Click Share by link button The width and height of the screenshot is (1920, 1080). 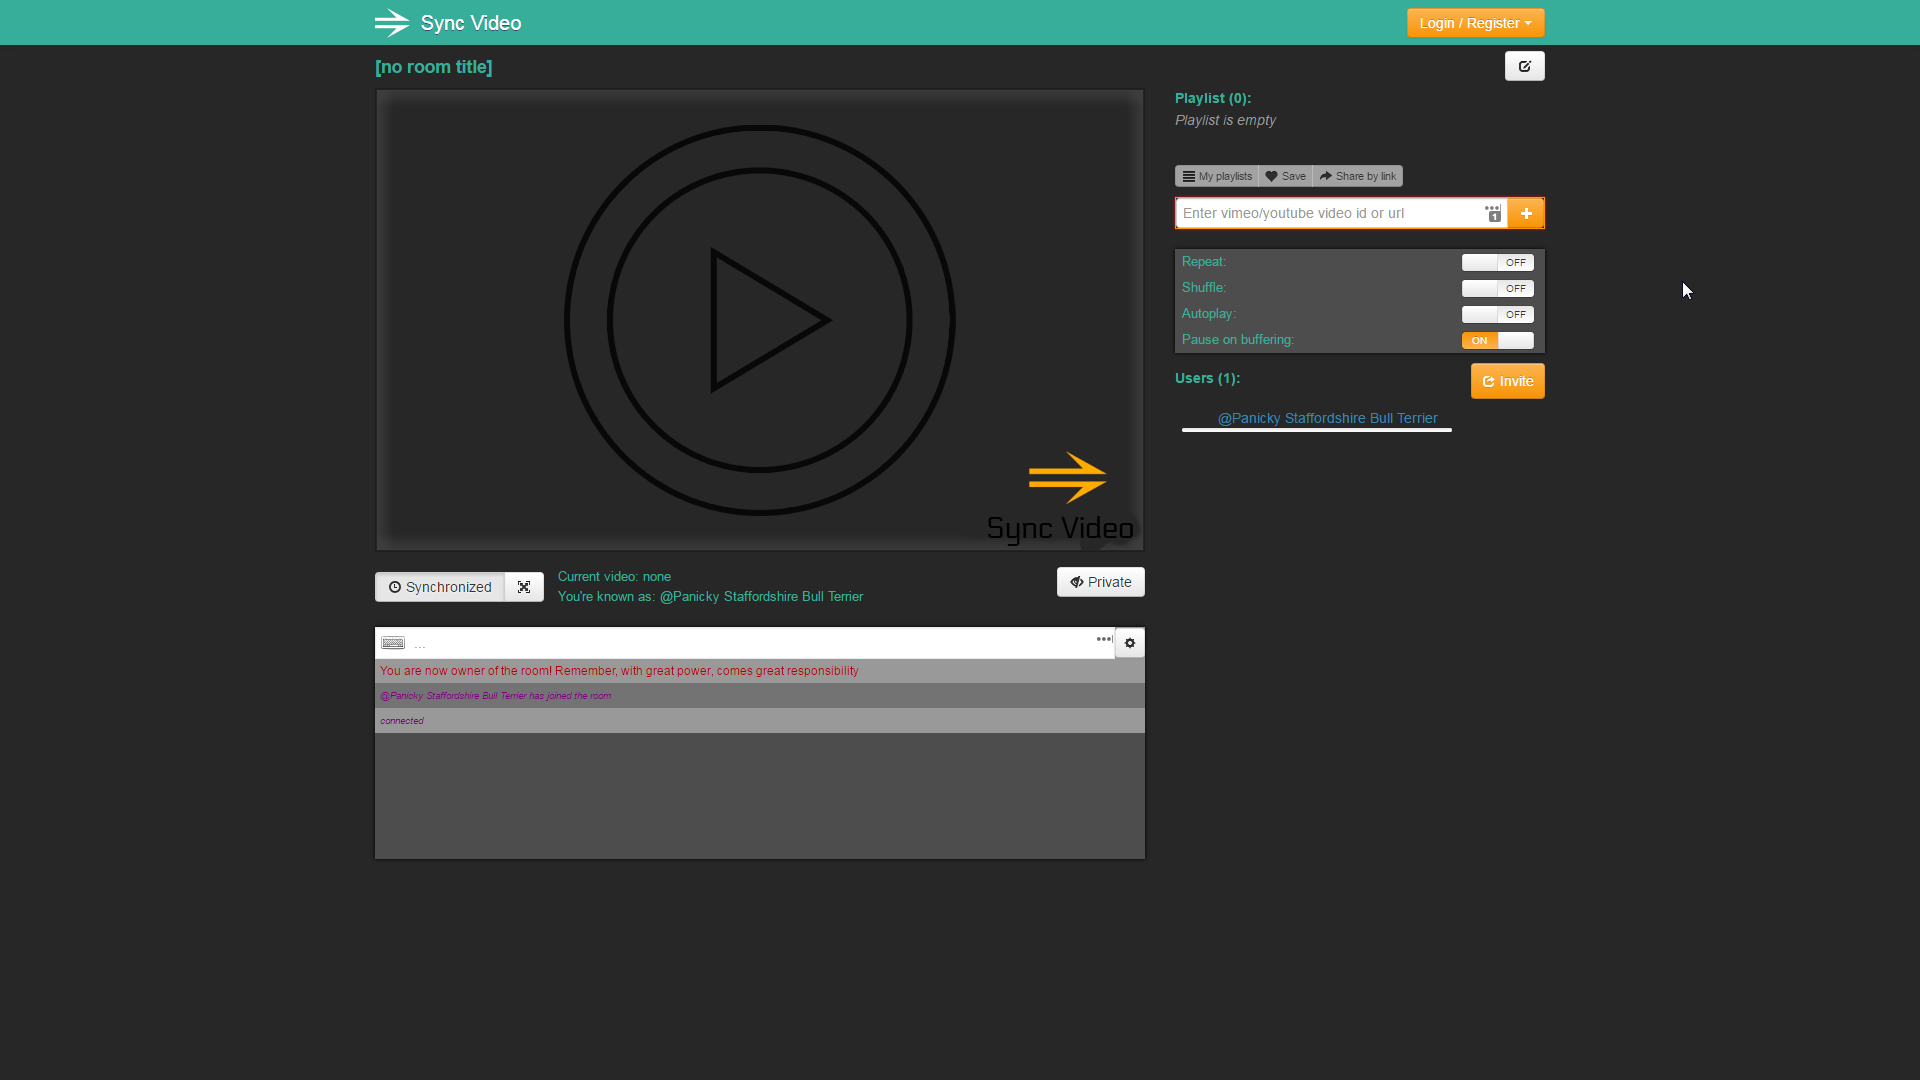1358,176
